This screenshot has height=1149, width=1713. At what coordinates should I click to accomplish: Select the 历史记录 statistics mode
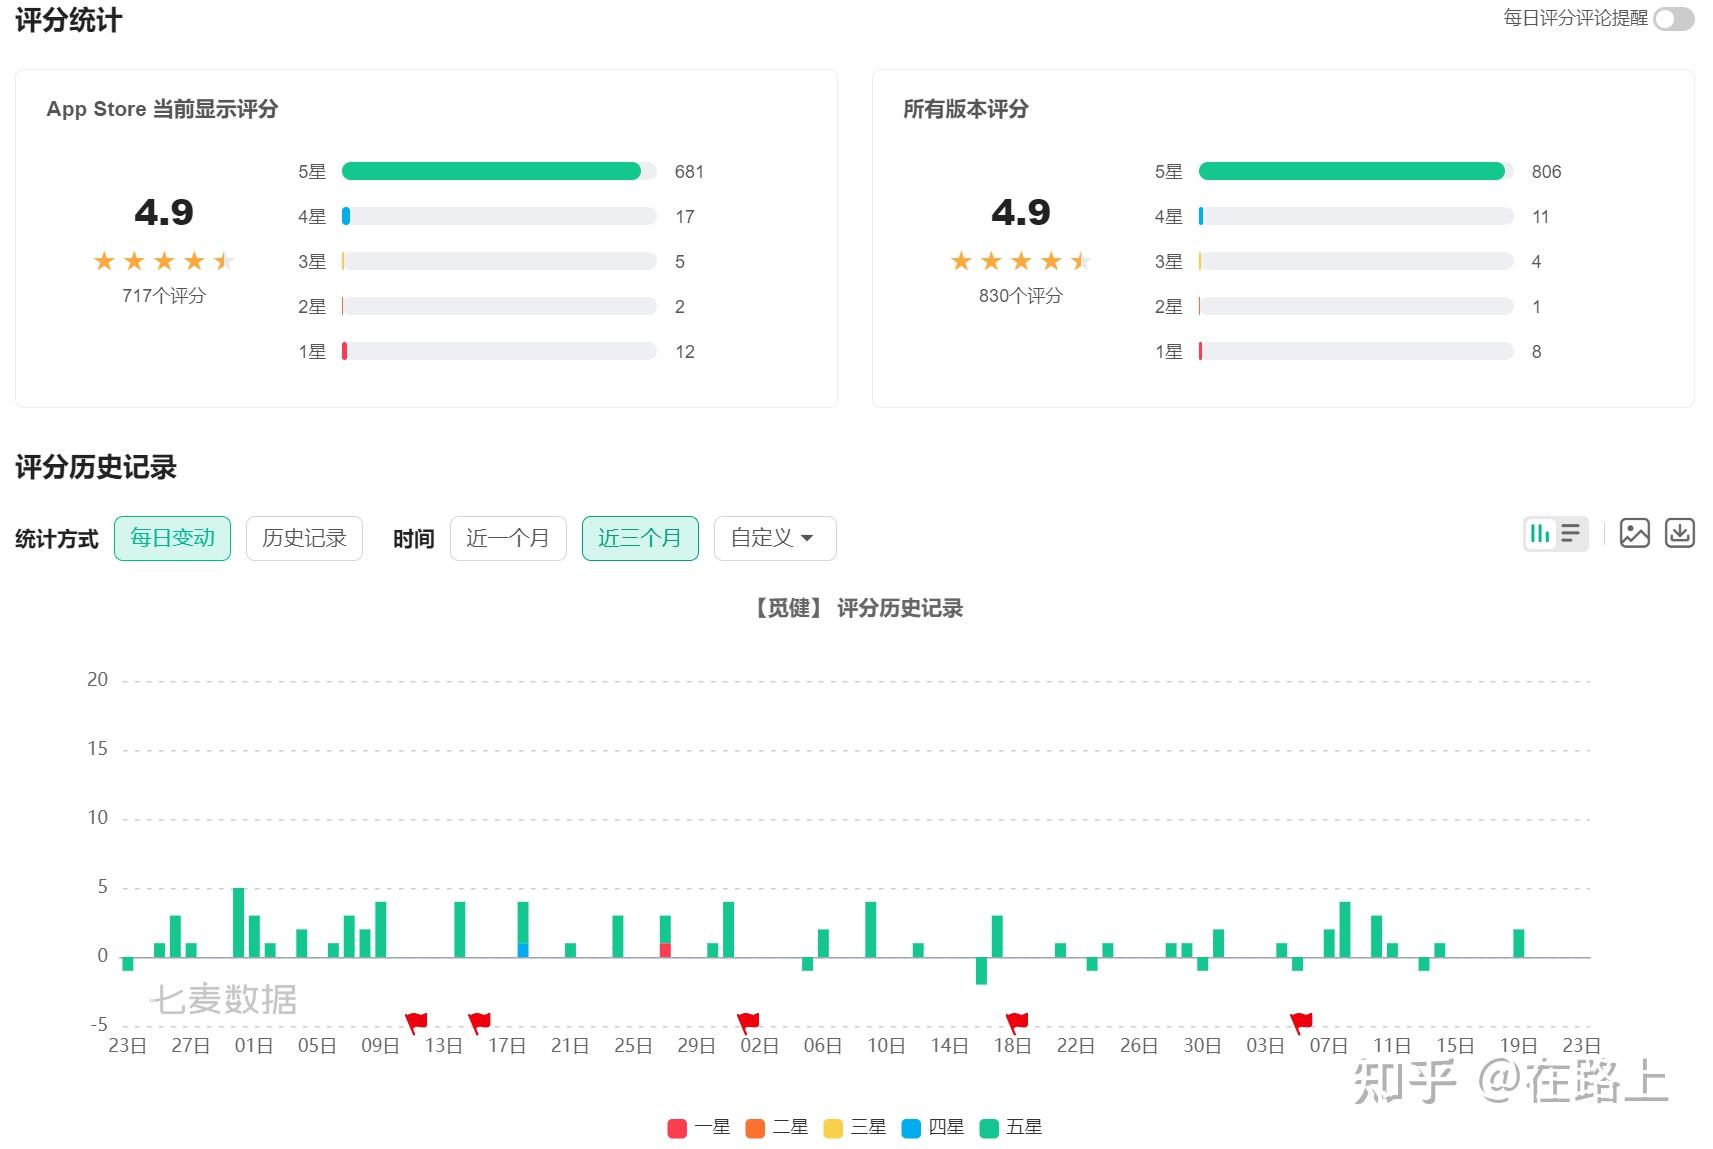tap(304, 538)
